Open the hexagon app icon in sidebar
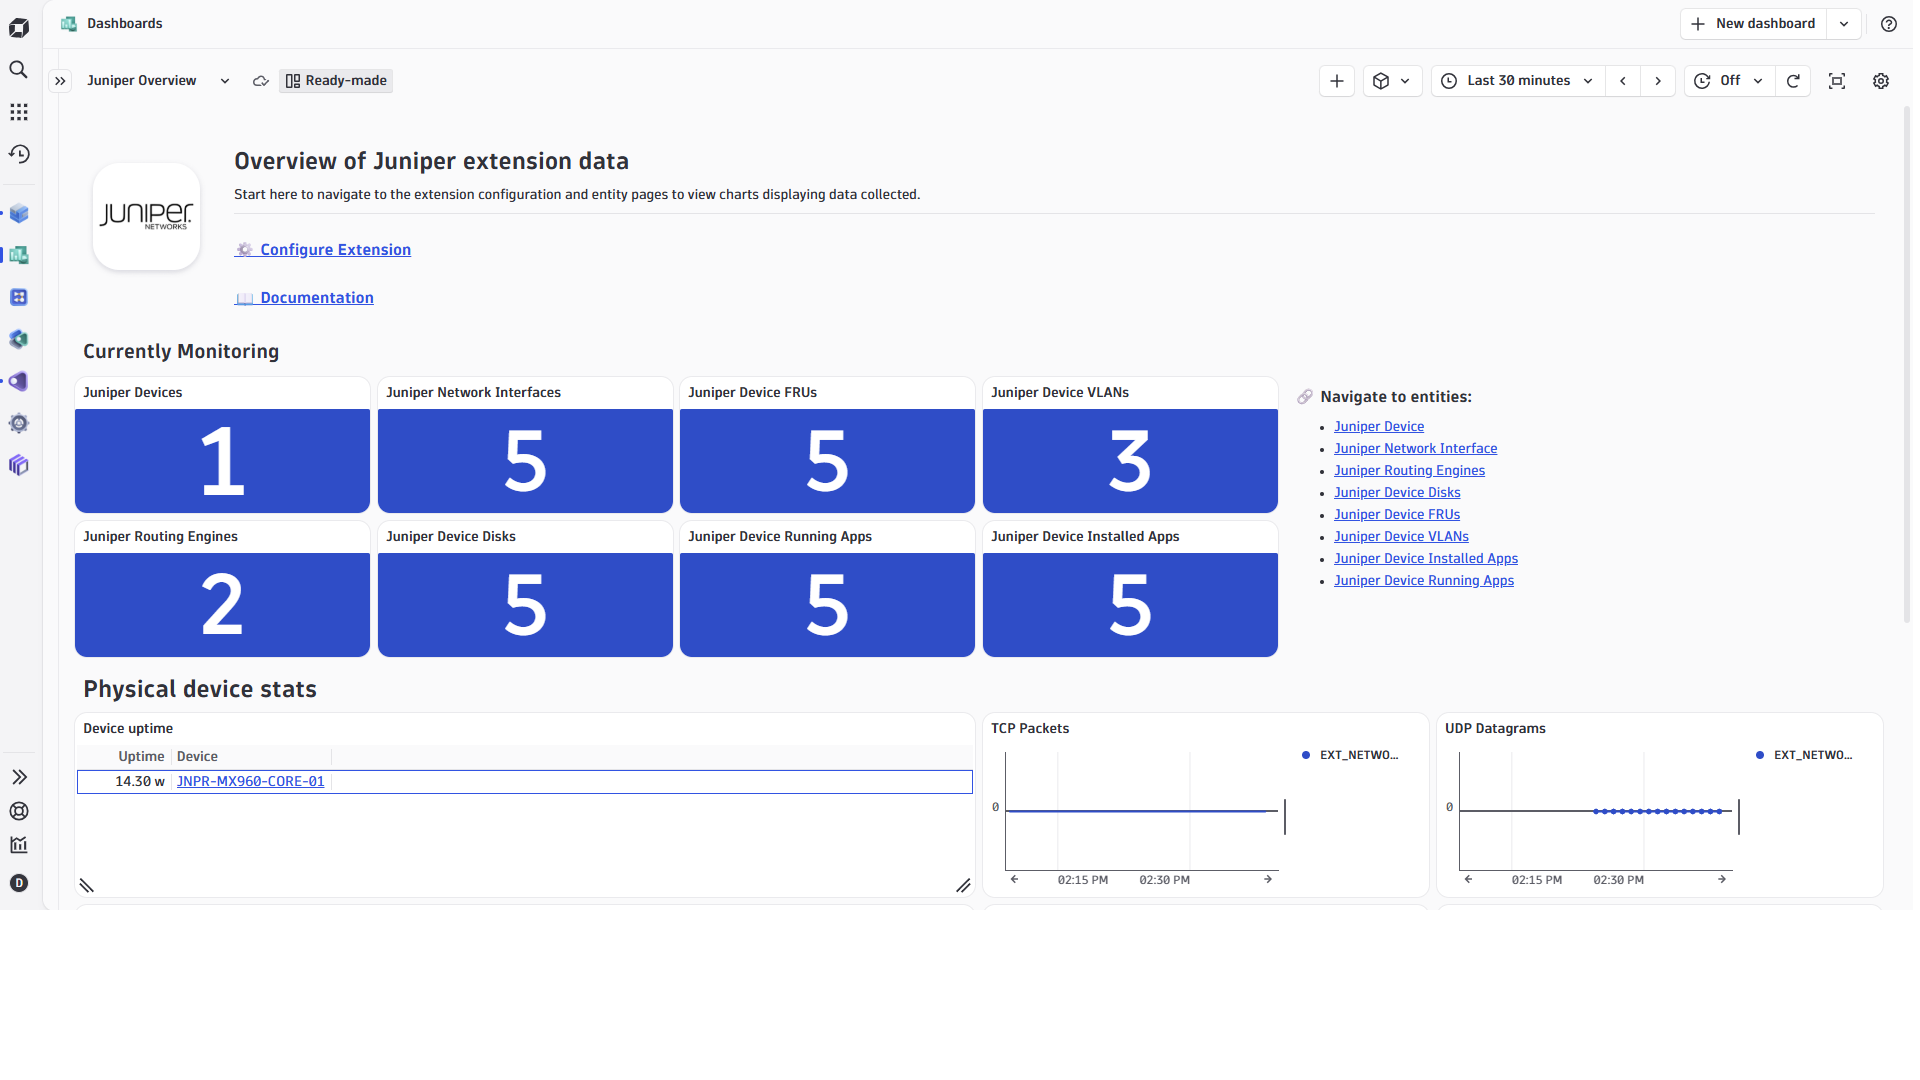 pyautogui.click(x=19, y=339)
